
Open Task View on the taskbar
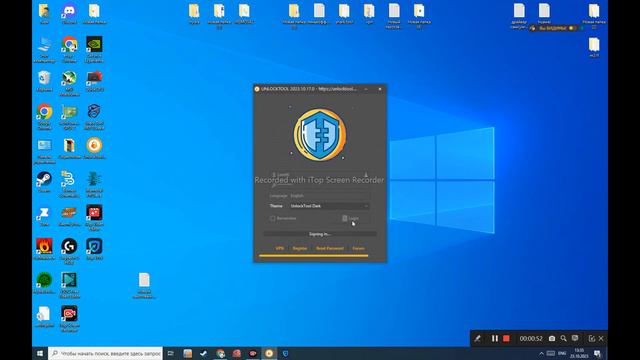point(171,353)
